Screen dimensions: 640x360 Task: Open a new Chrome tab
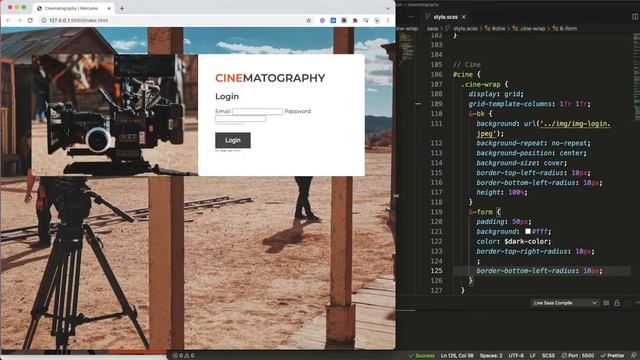(x=122, y=8)
